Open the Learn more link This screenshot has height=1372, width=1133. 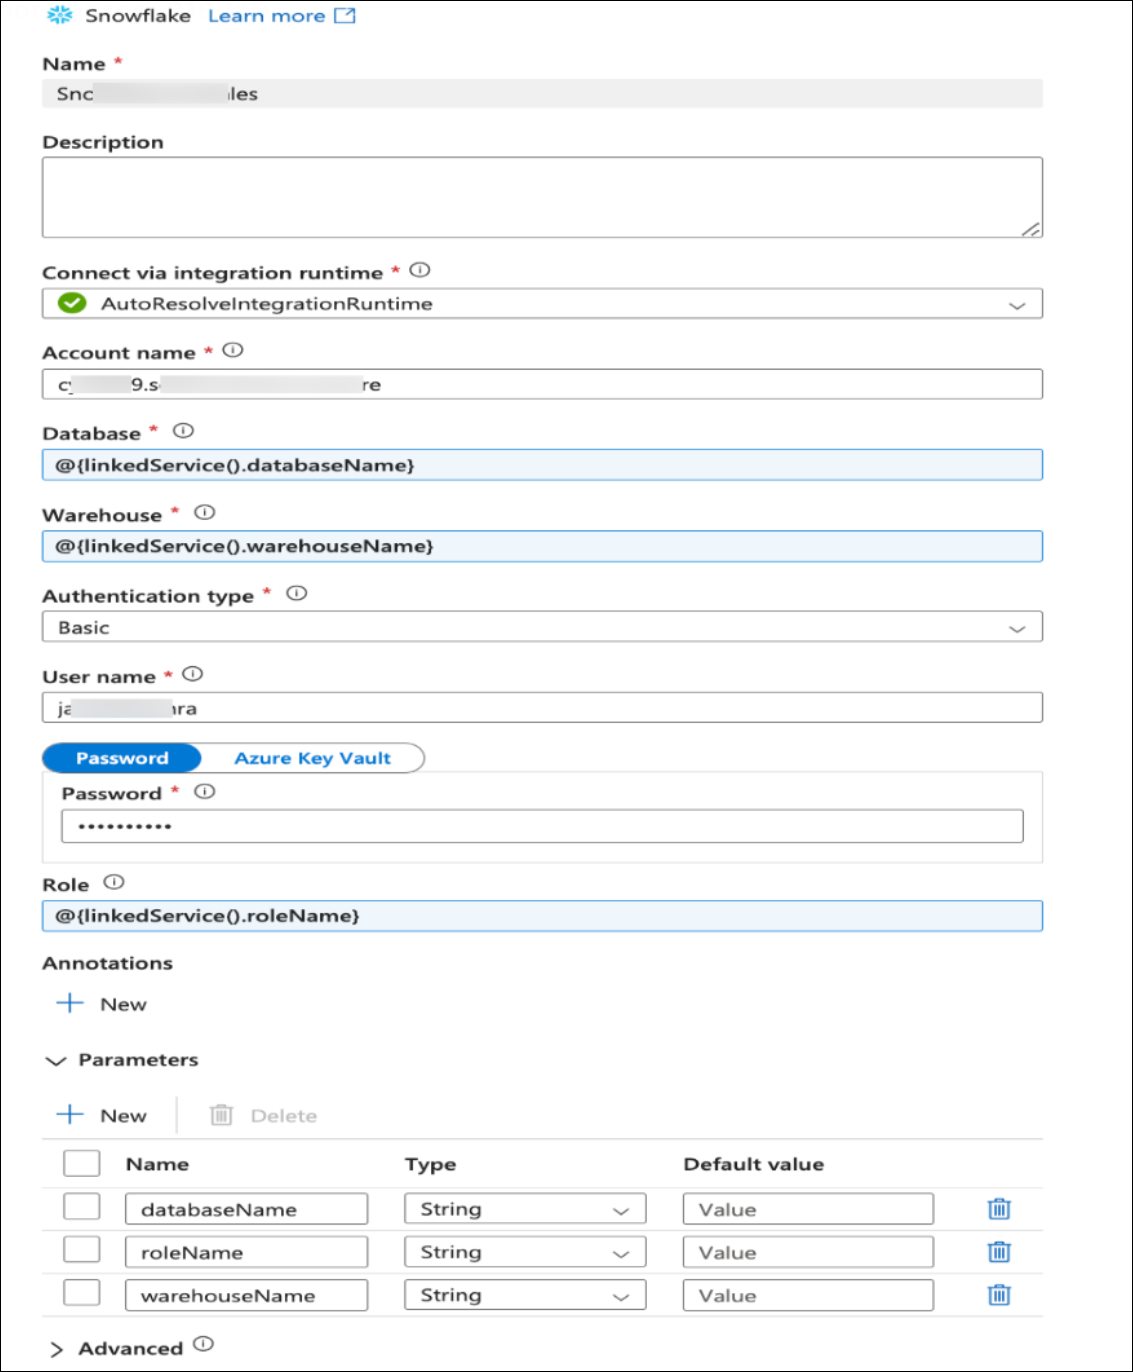[280, 16]
